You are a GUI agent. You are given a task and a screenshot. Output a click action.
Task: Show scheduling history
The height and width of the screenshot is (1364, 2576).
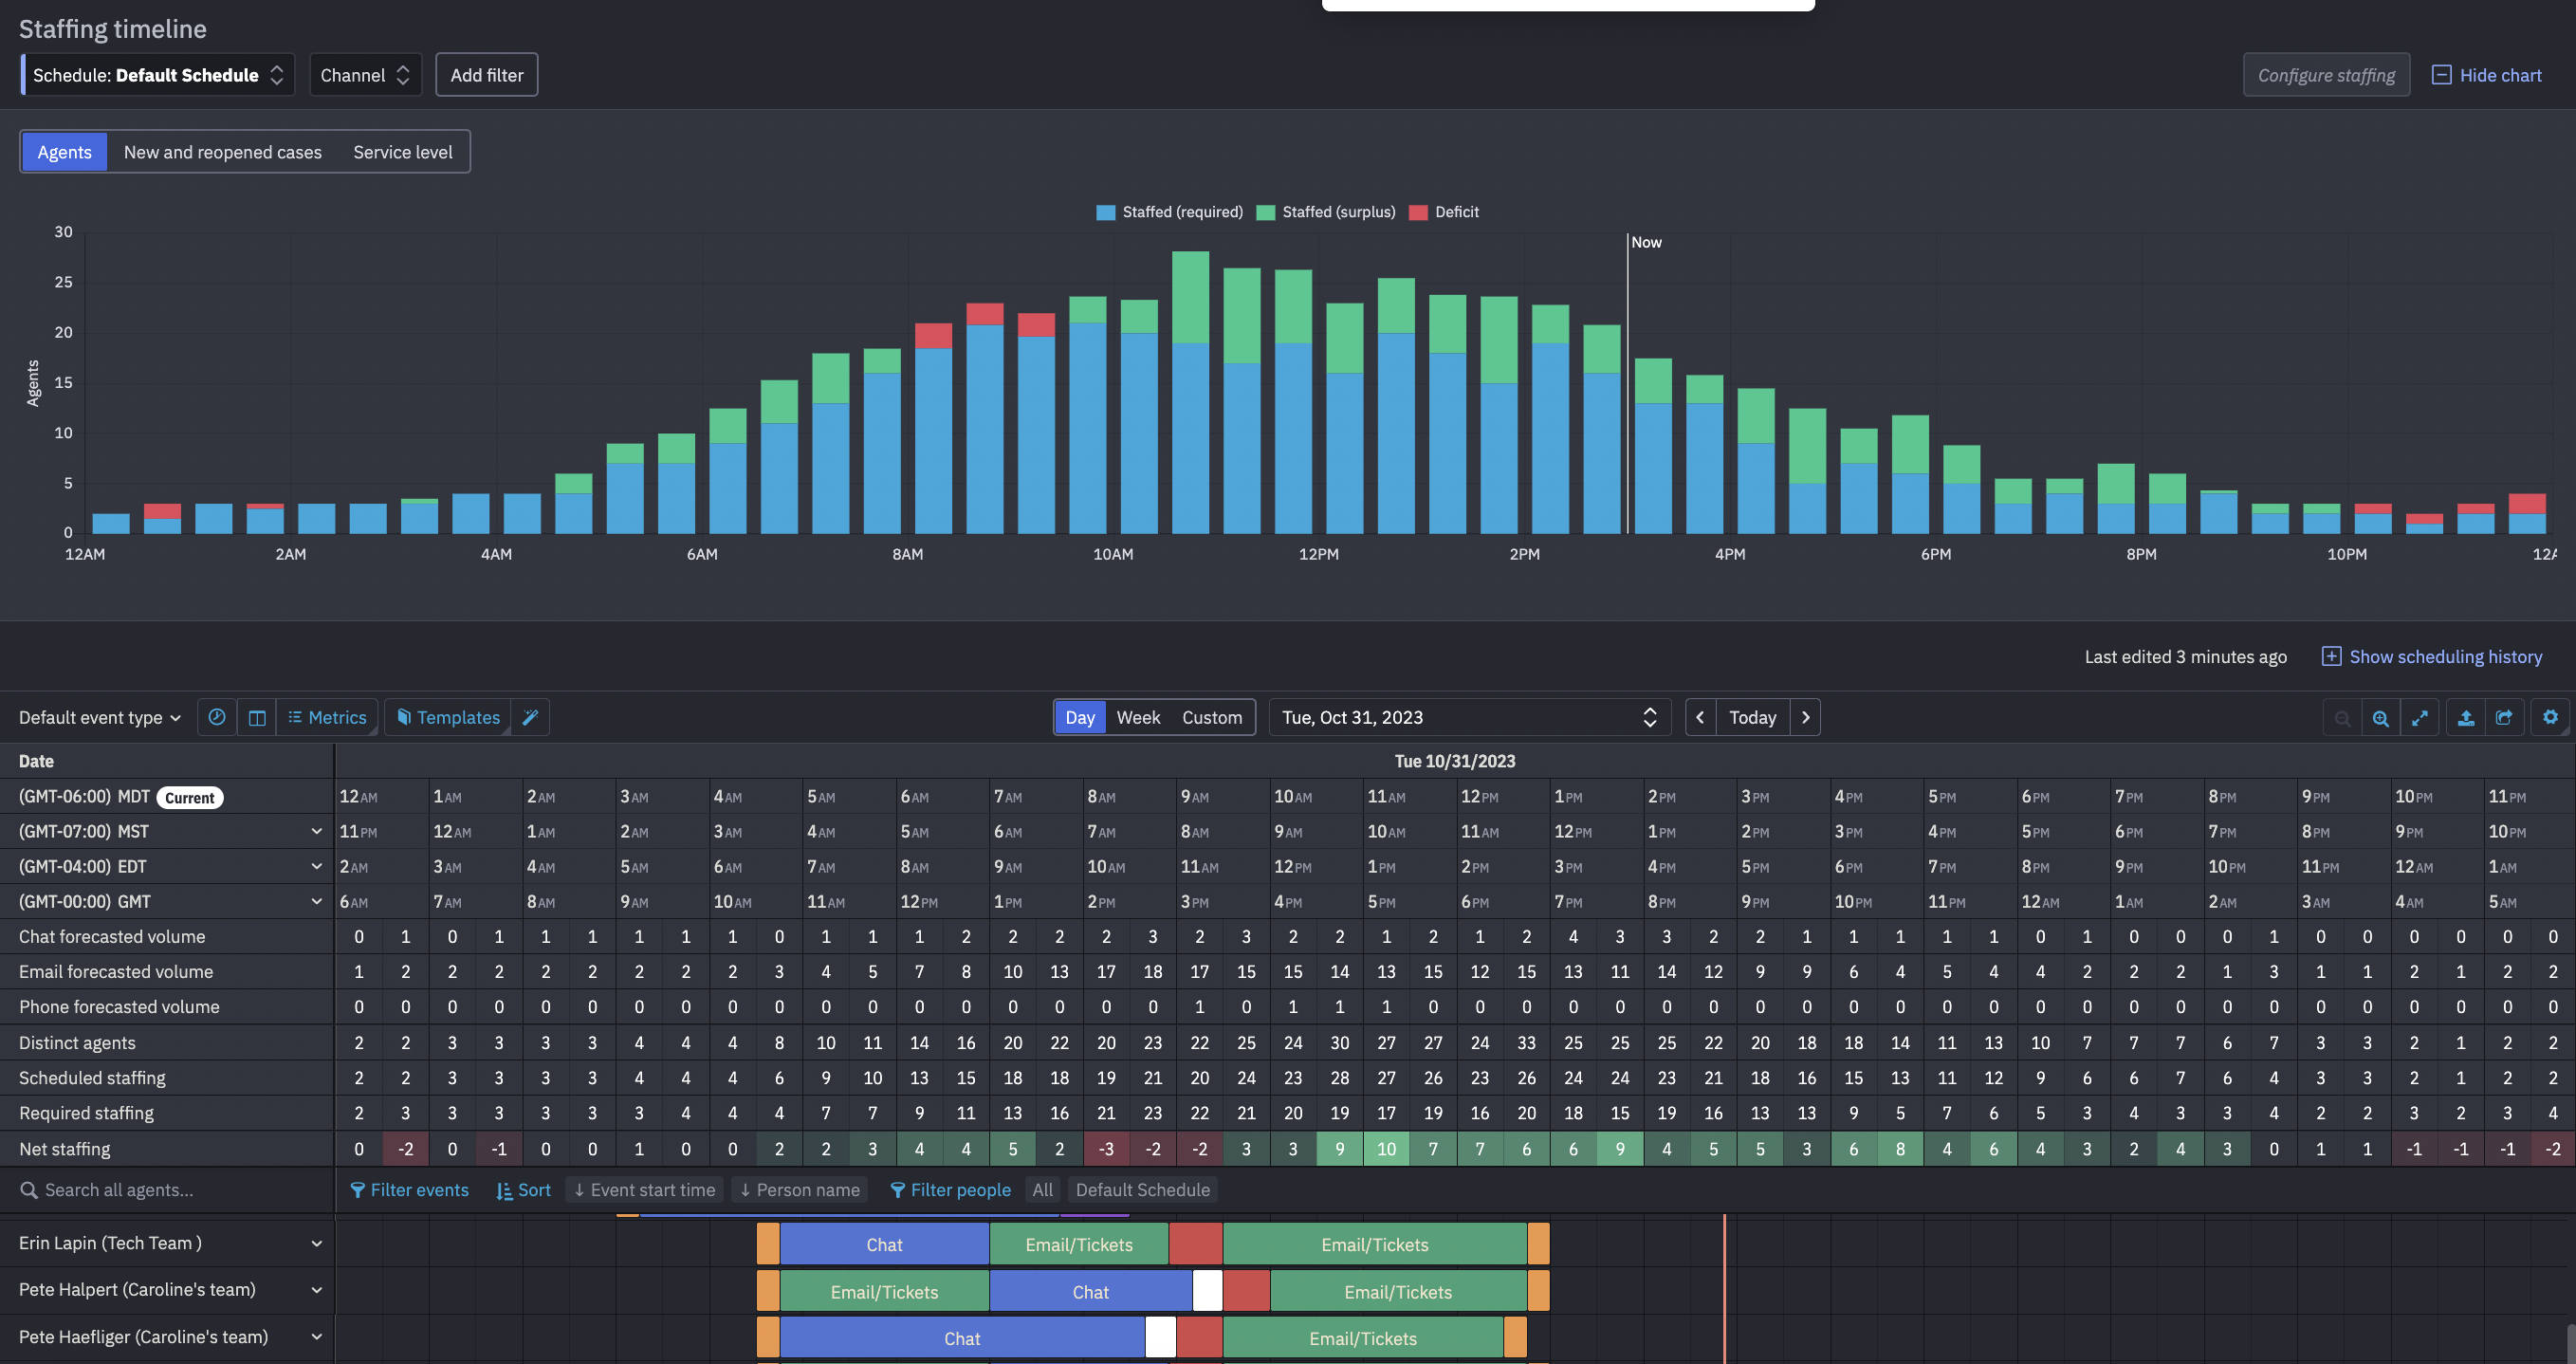(x=2433, y=656)
